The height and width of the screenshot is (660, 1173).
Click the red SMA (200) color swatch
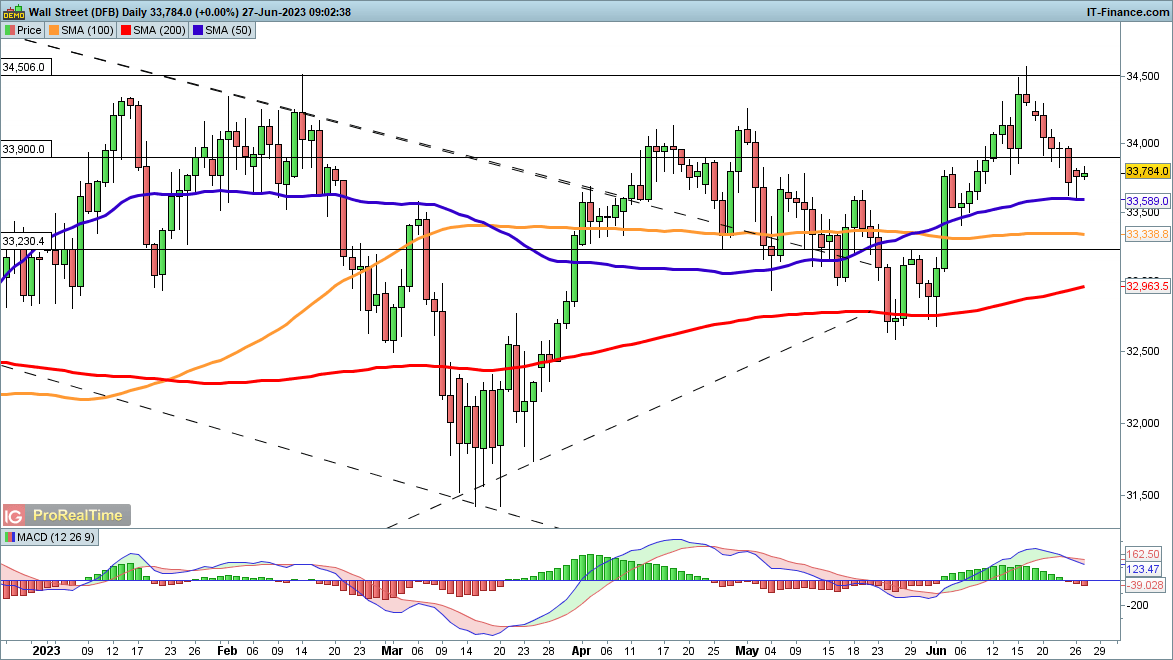[x=126, y=30]
